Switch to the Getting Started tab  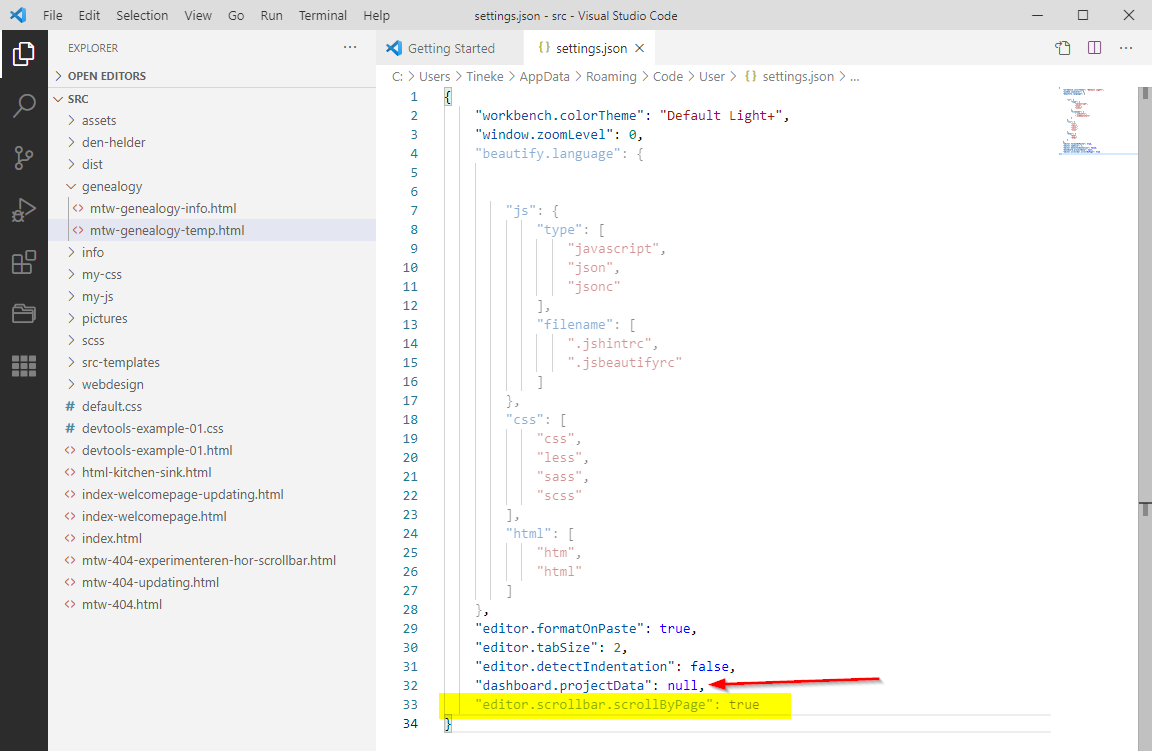tap(450, 48)
